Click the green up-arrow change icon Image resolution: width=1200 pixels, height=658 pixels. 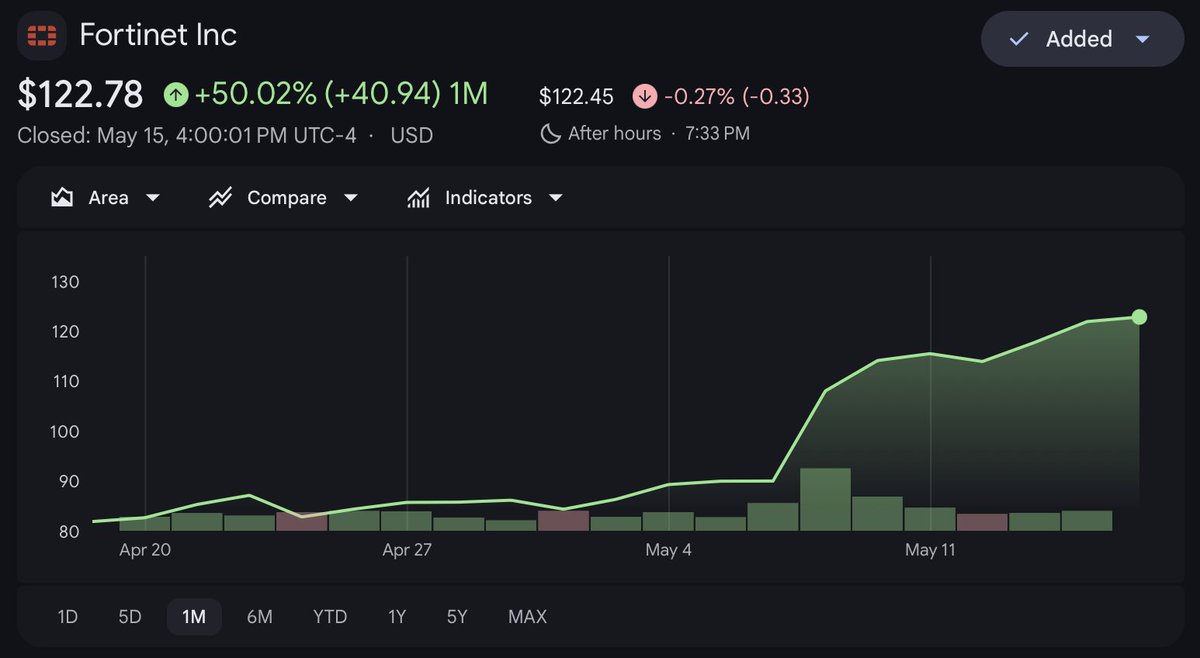click(x=176, y=95)
